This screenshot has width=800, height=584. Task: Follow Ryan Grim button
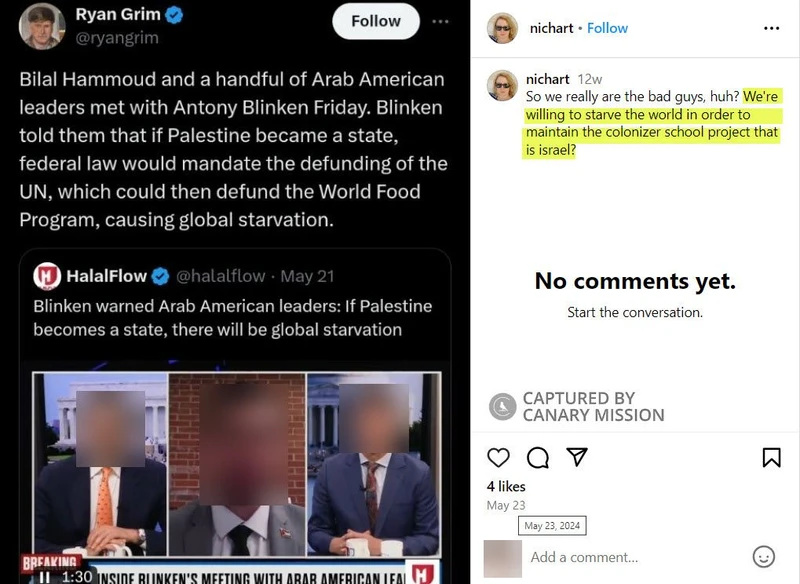click(376, 21)
